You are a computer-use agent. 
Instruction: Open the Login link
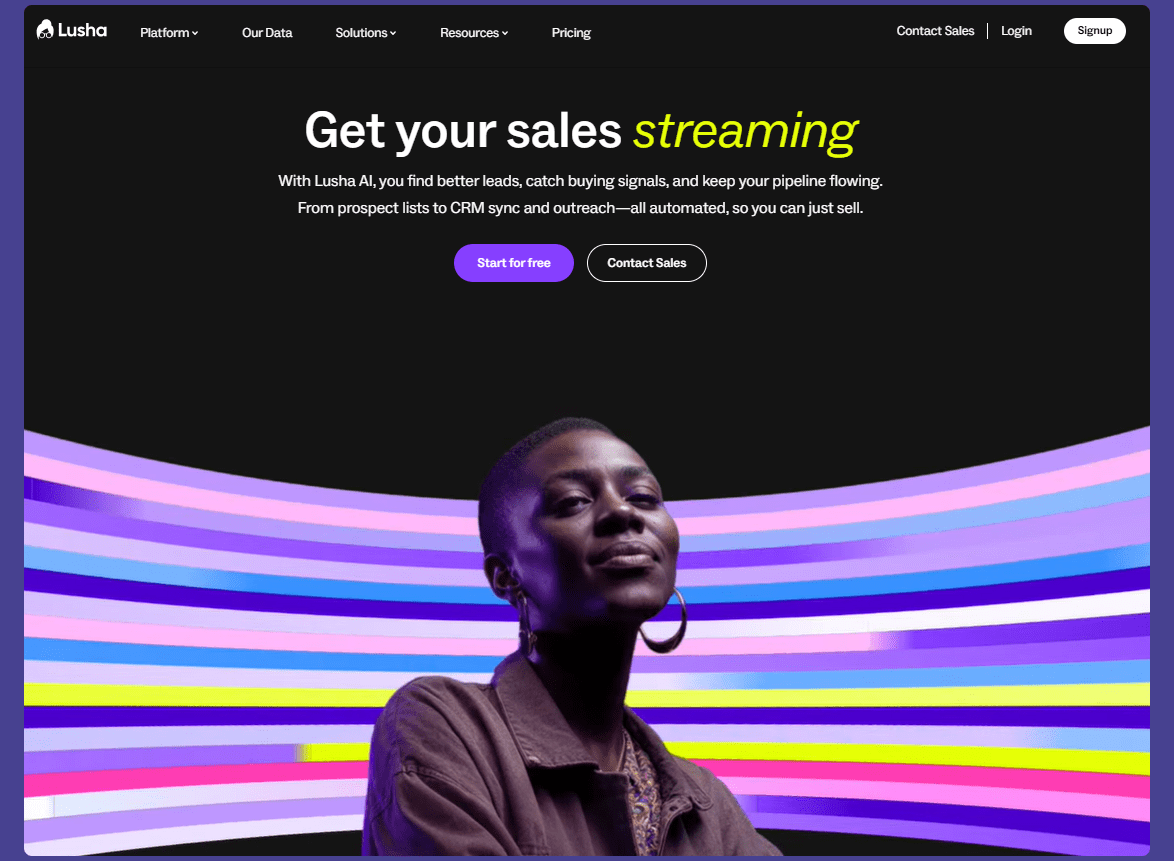click(x=1016, y=31)
